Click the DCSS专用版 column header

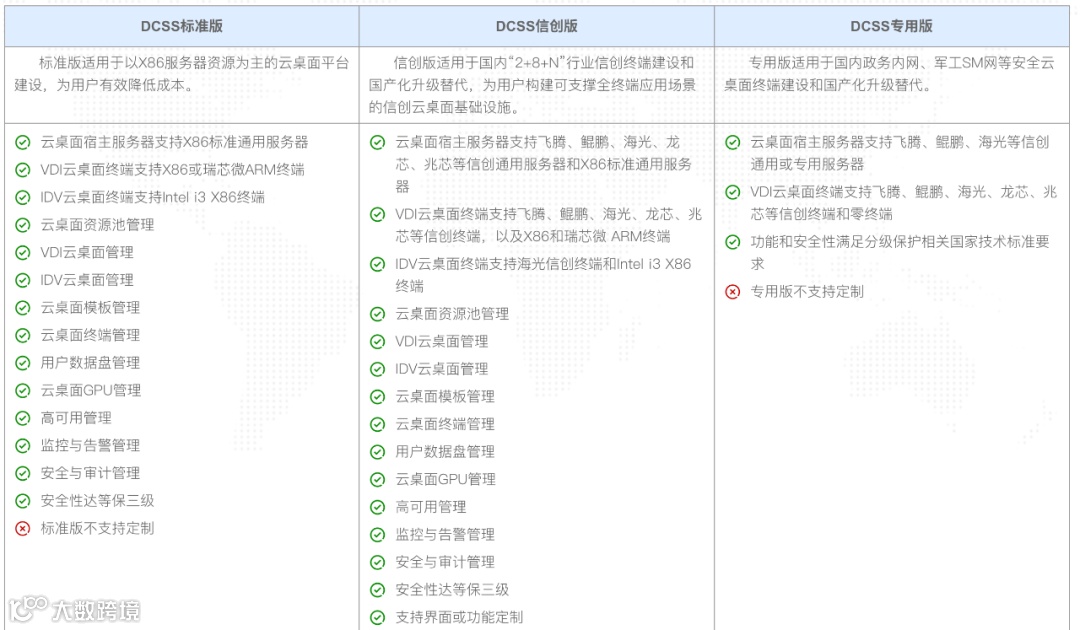click(x=891, y=26)
